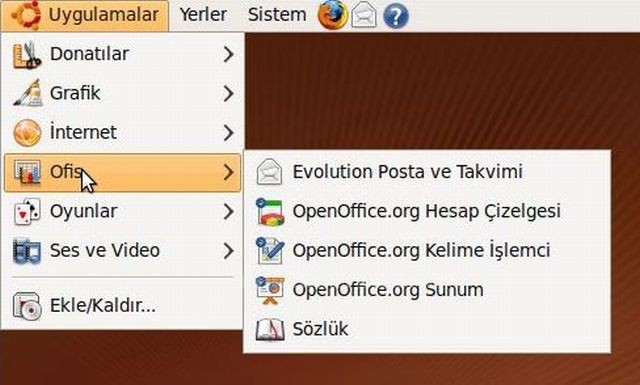Open the Uygulamalar menu
640x385 pixels.
[x=85, y=16]
